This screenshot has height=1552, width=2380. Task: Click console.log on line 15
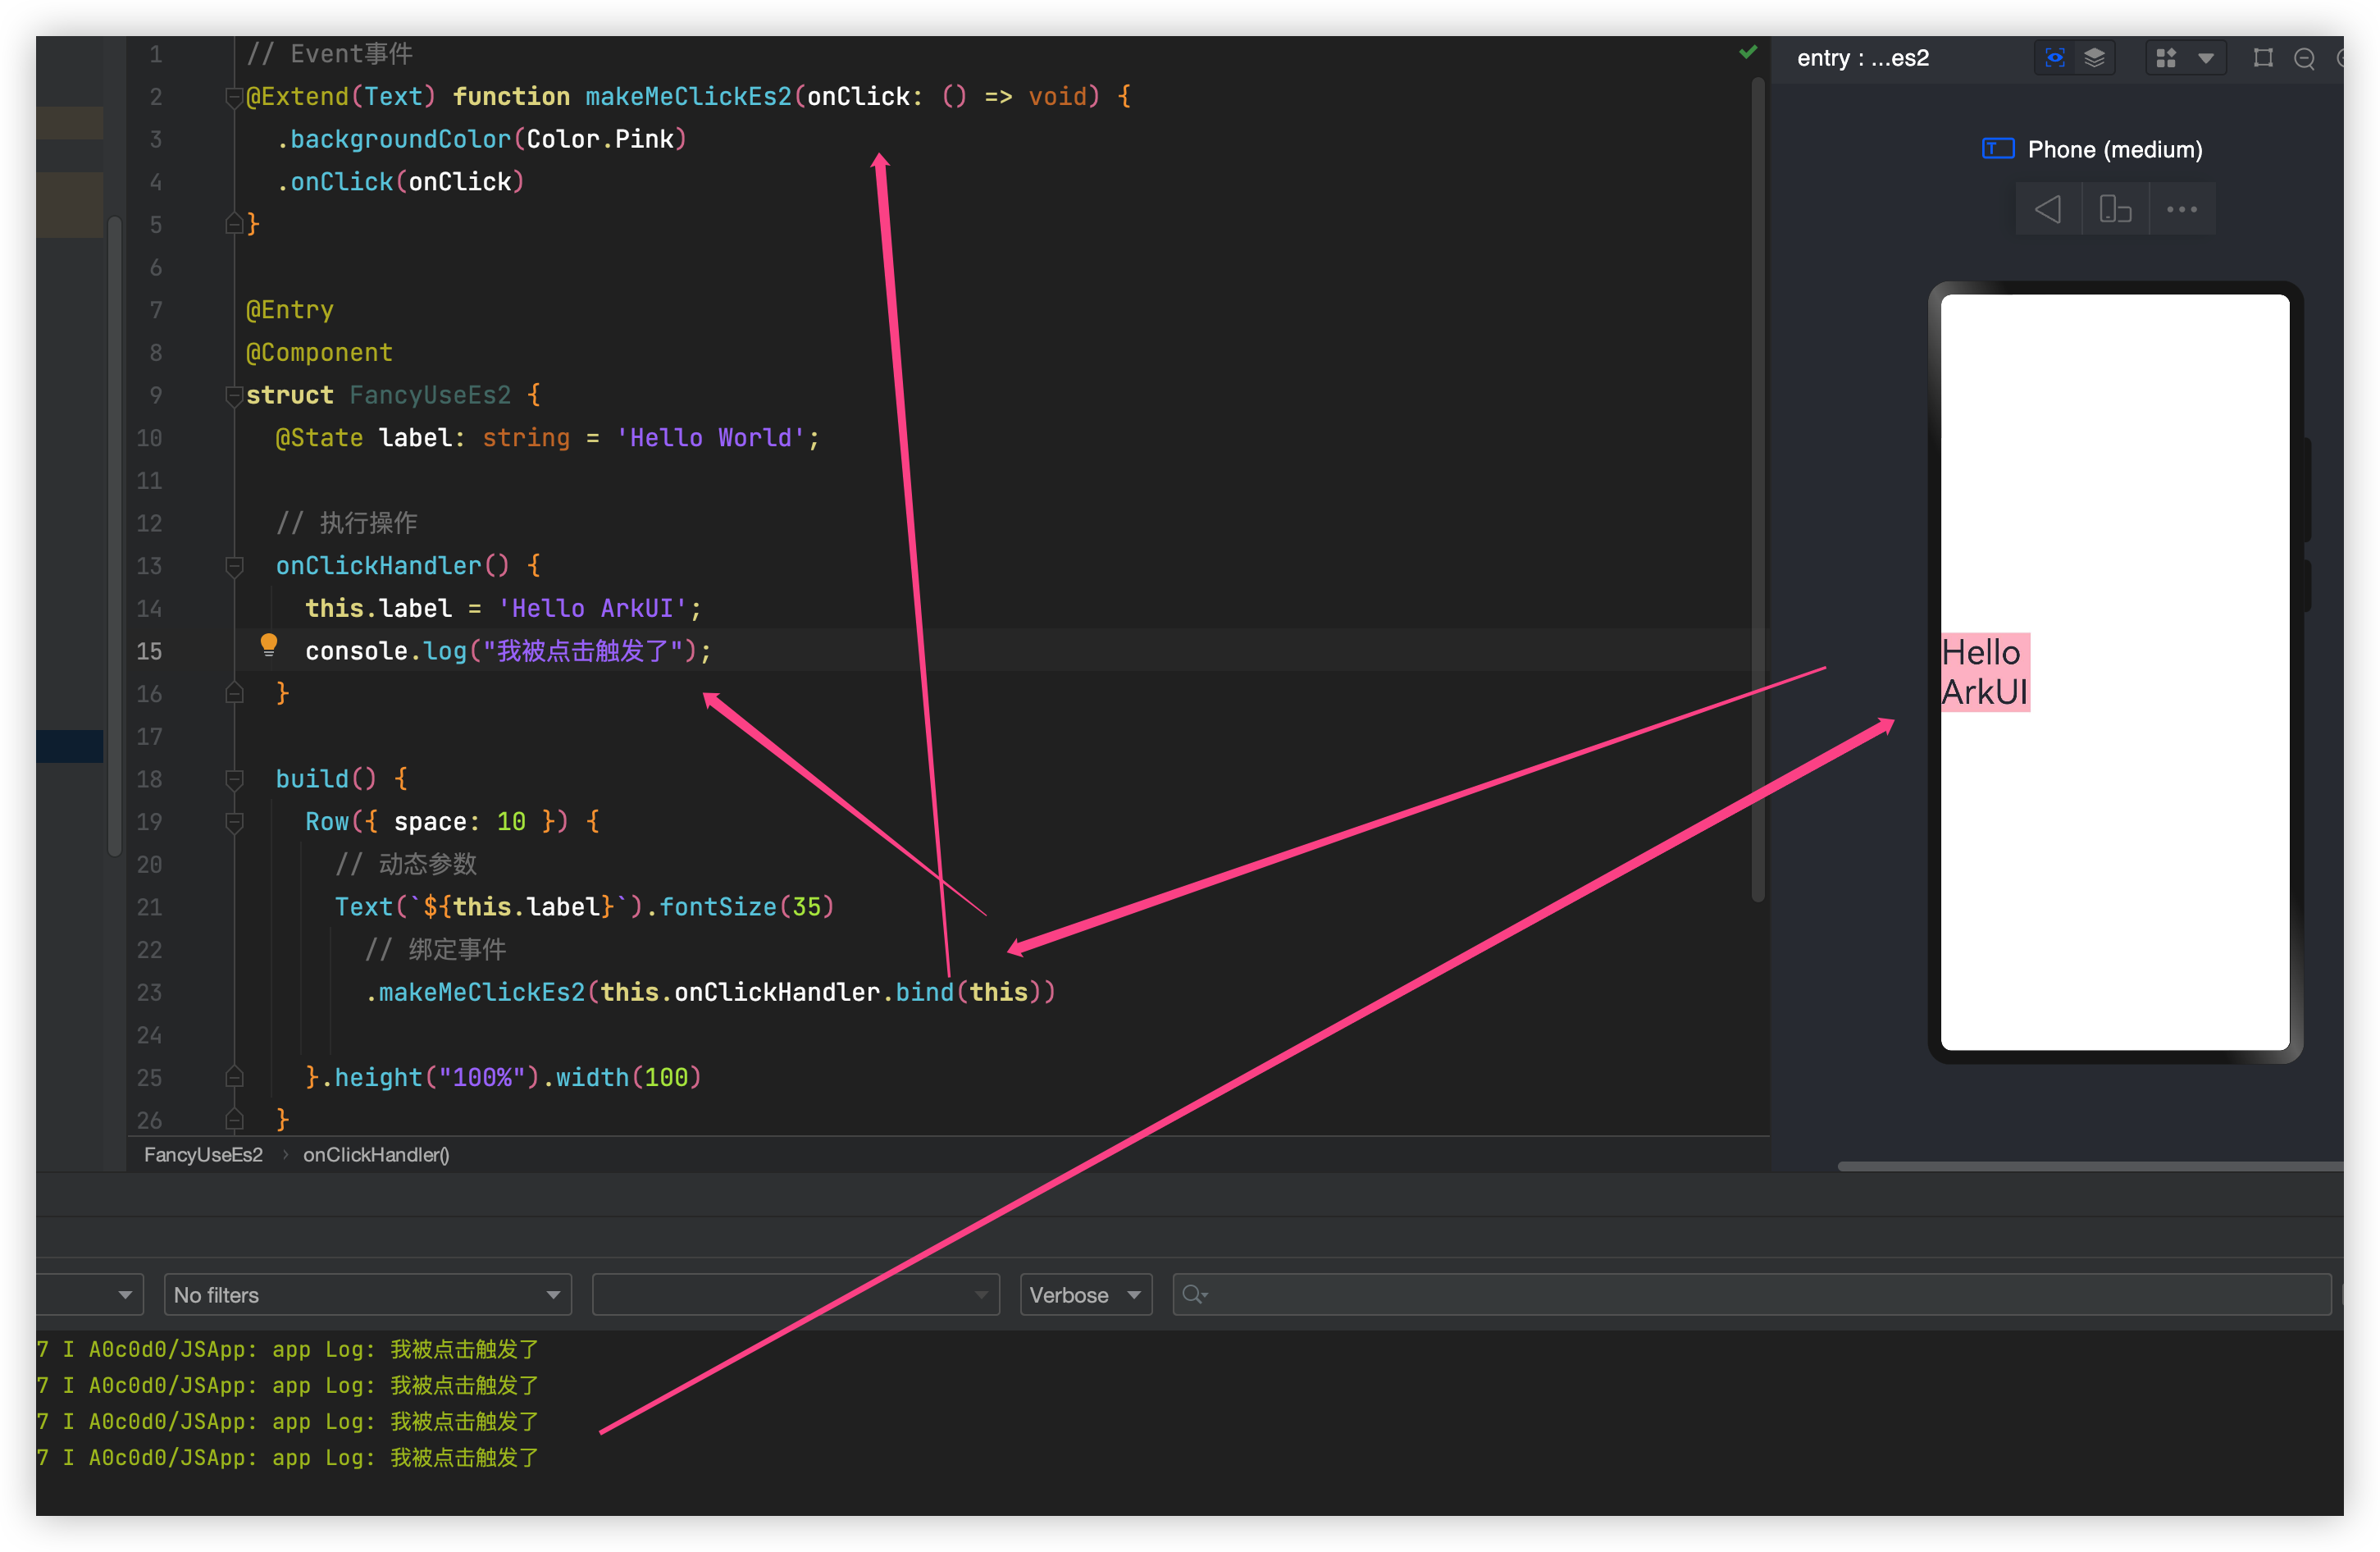tap(386, 651)
